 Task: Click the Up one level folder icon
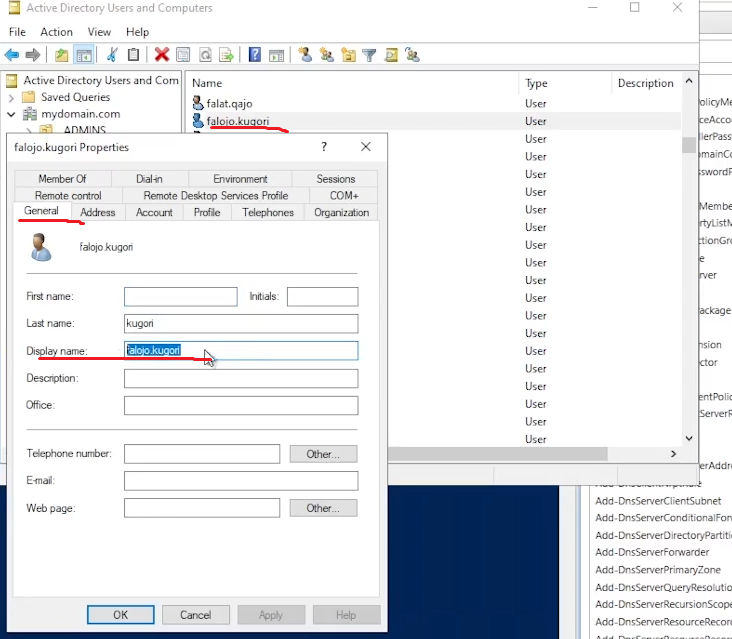(x=61, y=55)
